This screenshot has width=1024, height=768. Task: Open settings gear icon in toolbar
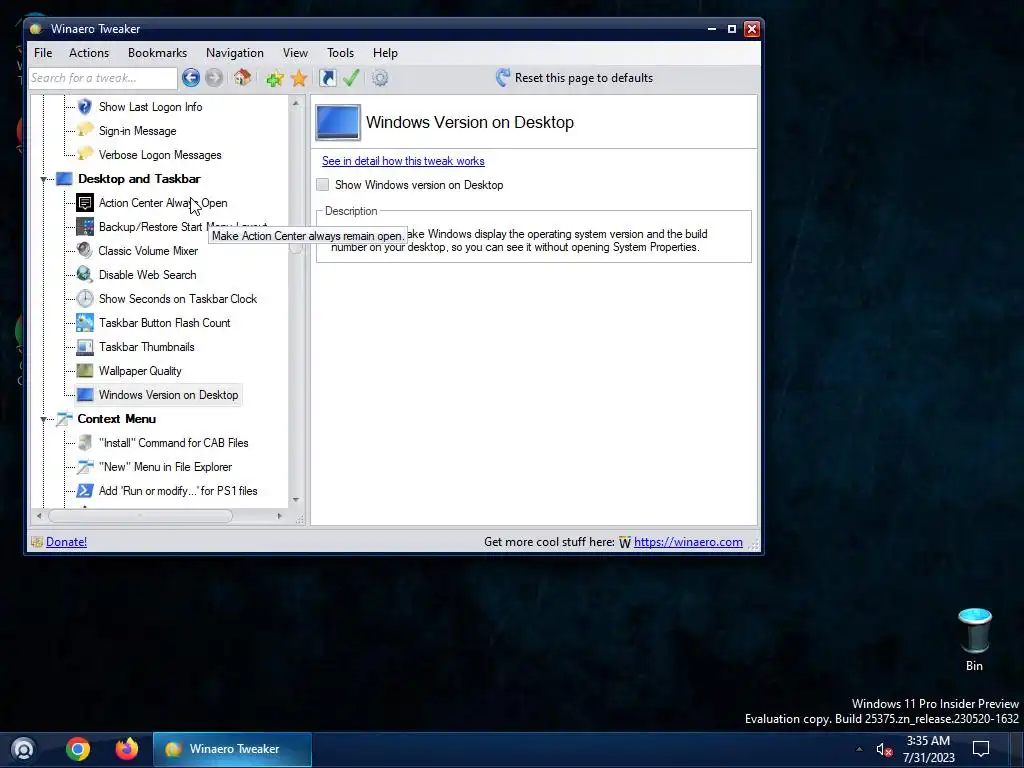coord(380,78)
